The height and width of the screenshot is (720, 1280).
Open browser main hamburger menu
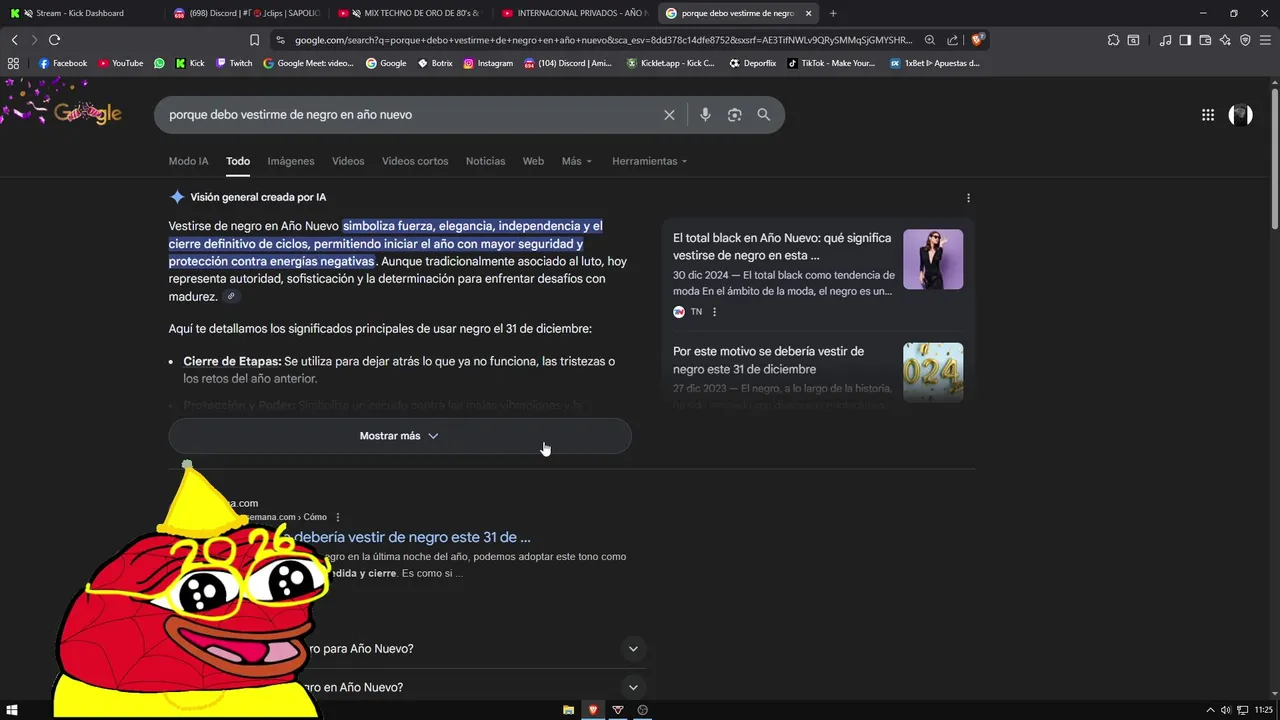(1265, 40)
